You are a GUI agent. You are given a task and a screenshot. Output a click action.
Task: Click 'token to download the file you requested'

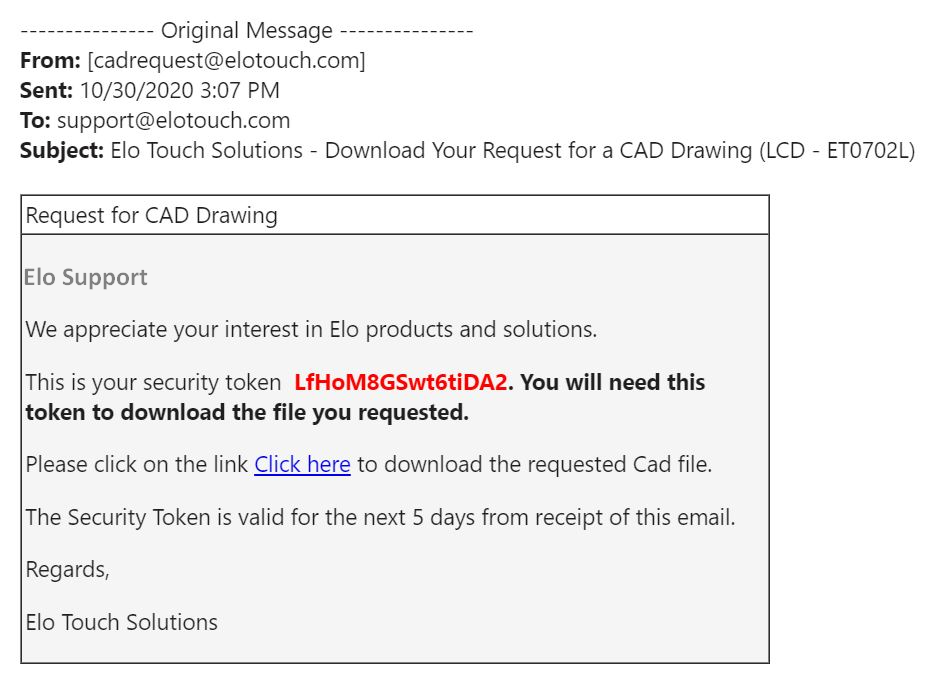247,412
